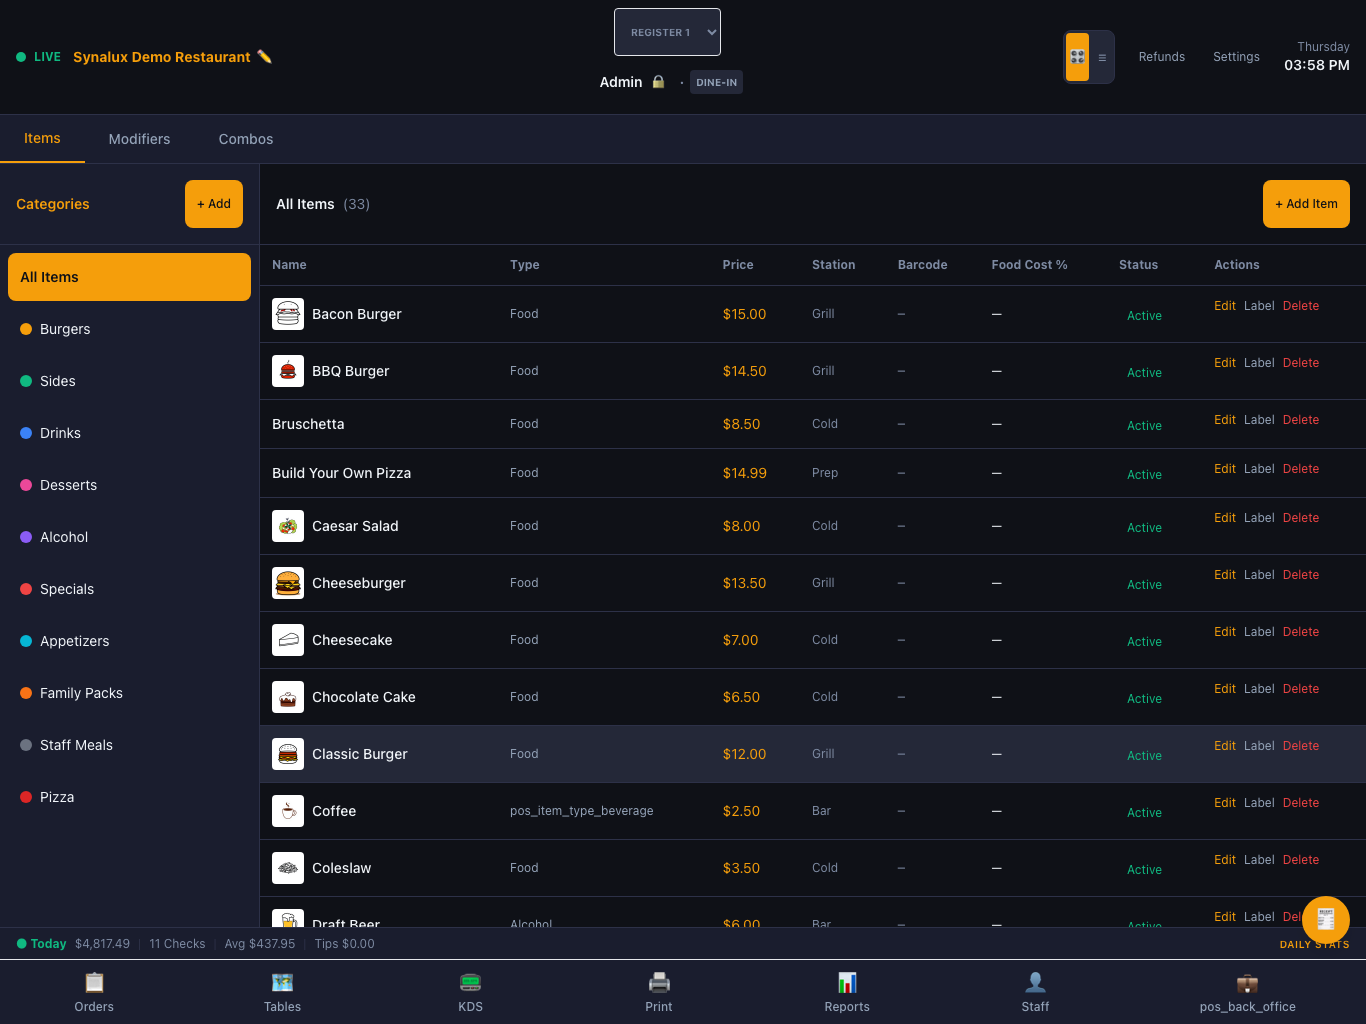This screenshot has width=1366, height=1024.
Task: Sort by the Price column header
Action: (x=738, y=265)
